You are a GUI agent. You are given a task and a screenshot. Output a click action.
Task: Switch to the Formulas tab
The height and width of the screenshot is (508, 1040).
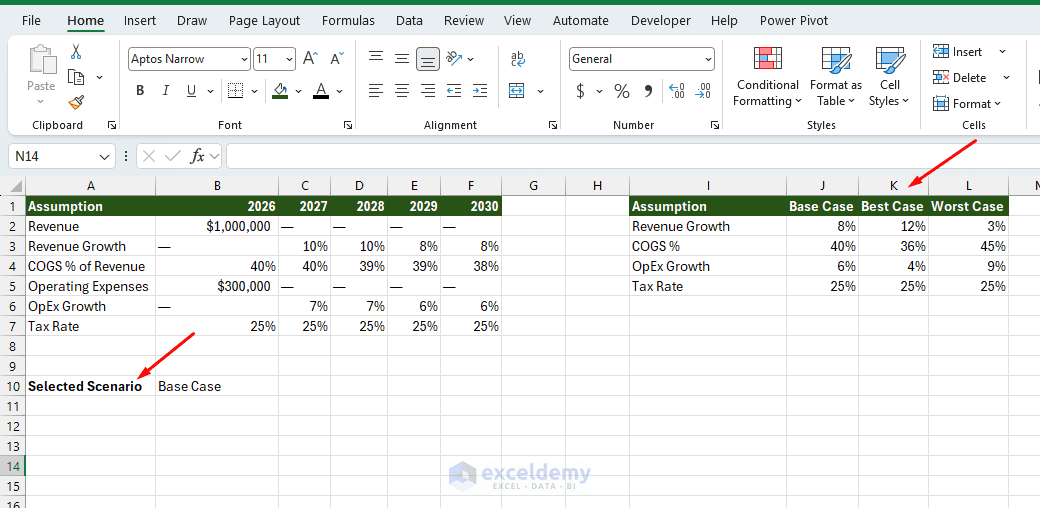tap(348, 21)
